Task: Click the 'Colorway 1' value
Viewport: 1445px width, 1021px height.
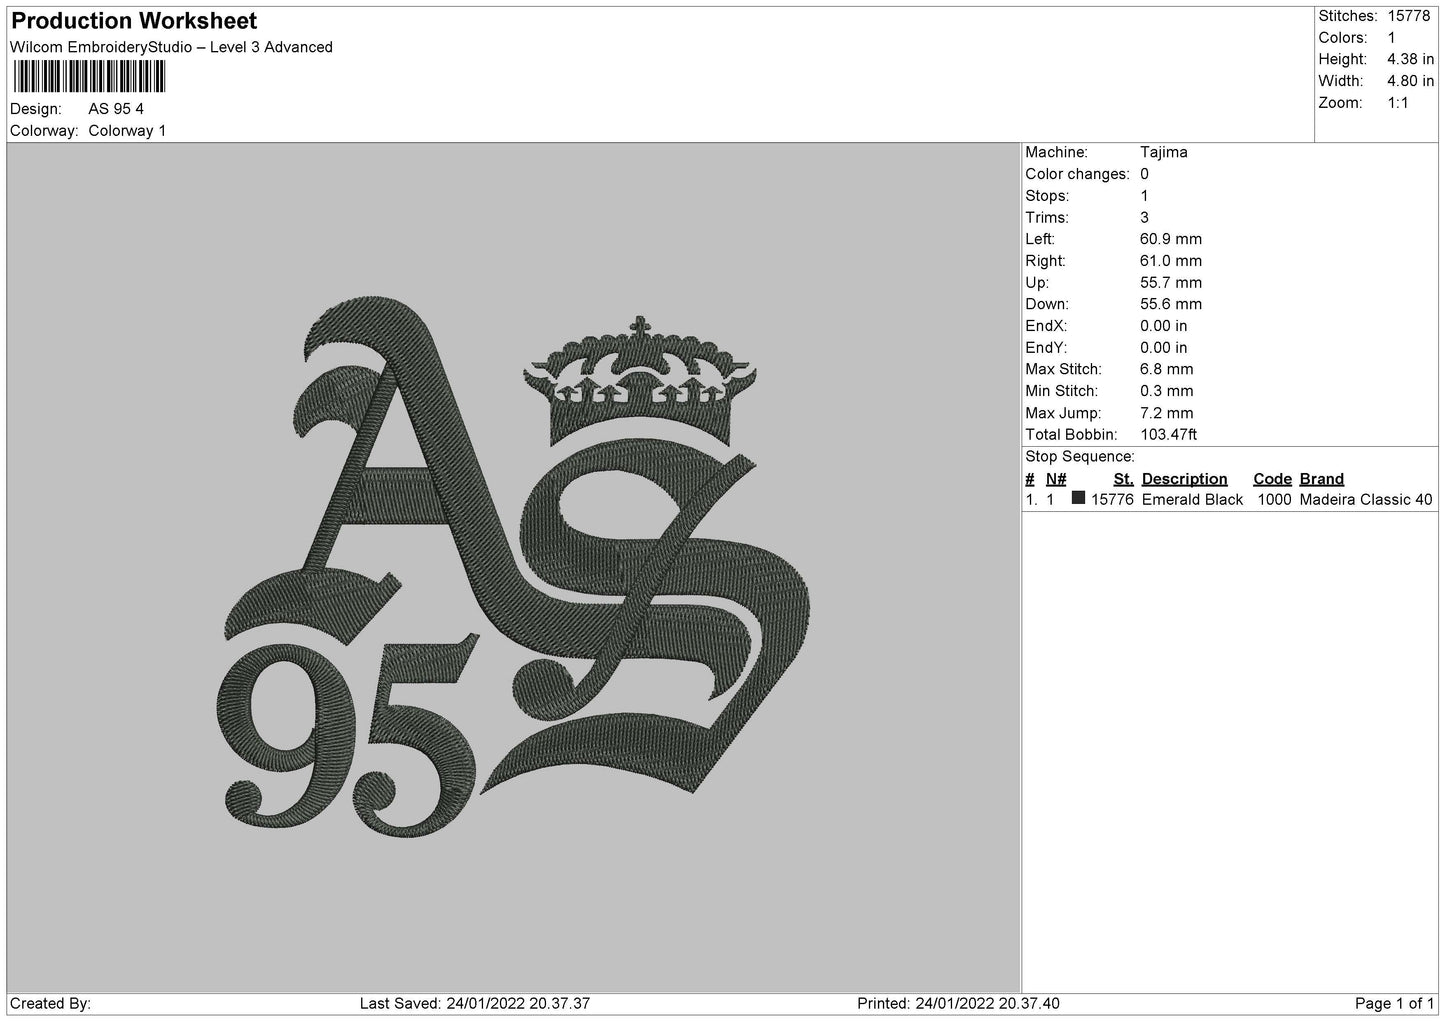Action: tap(127, 131)
